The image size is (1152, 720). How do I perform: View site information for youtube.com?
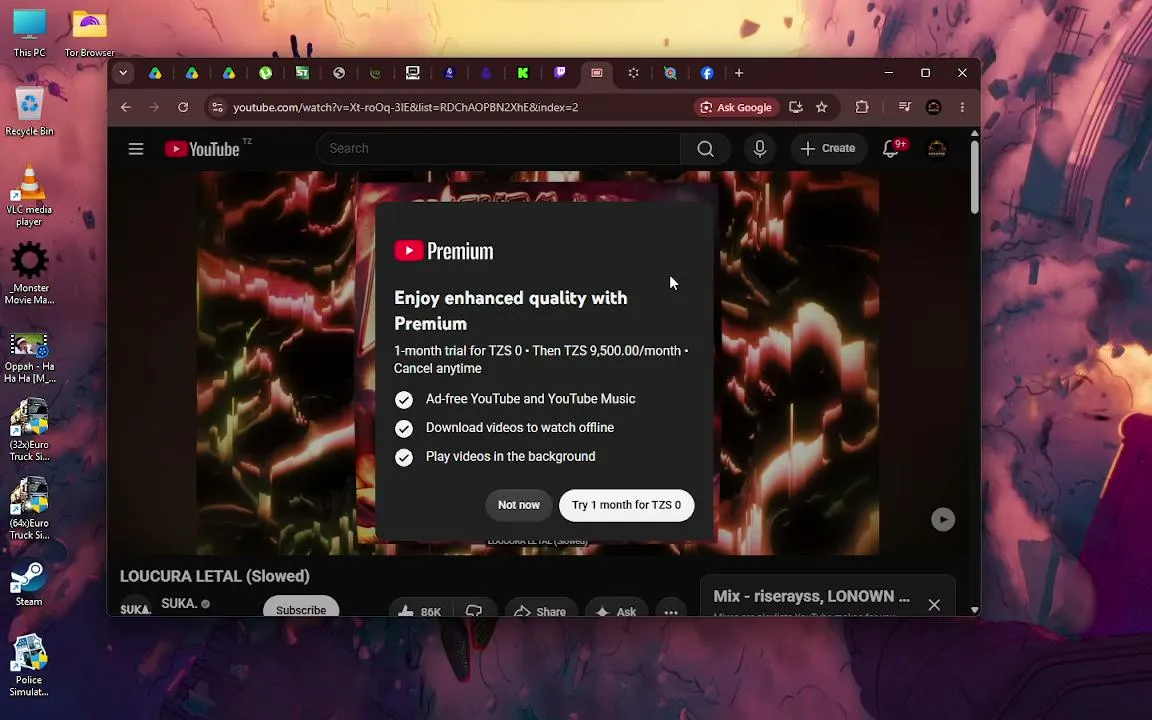click(x=217, y=107)
